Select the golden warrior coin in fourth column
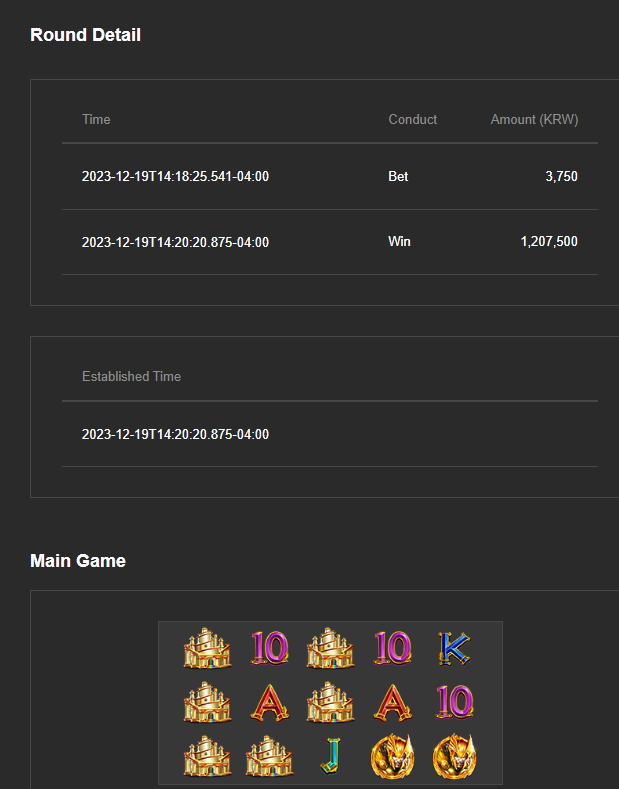Screen dimensions: 619x789 393,756
